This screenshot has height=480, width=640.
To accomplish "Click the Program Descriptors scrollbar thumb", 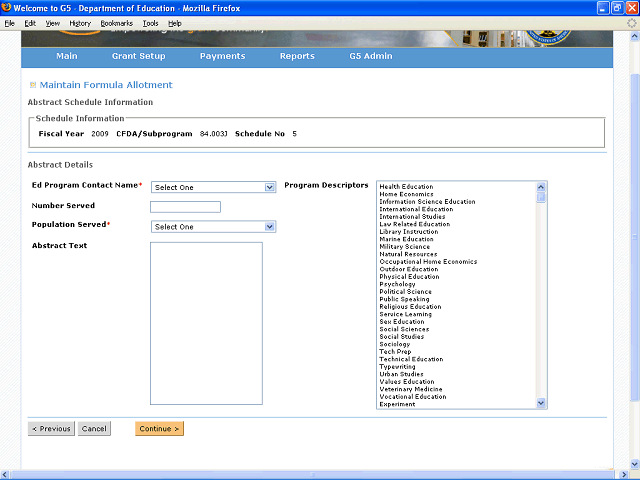I will pos(541,198).
